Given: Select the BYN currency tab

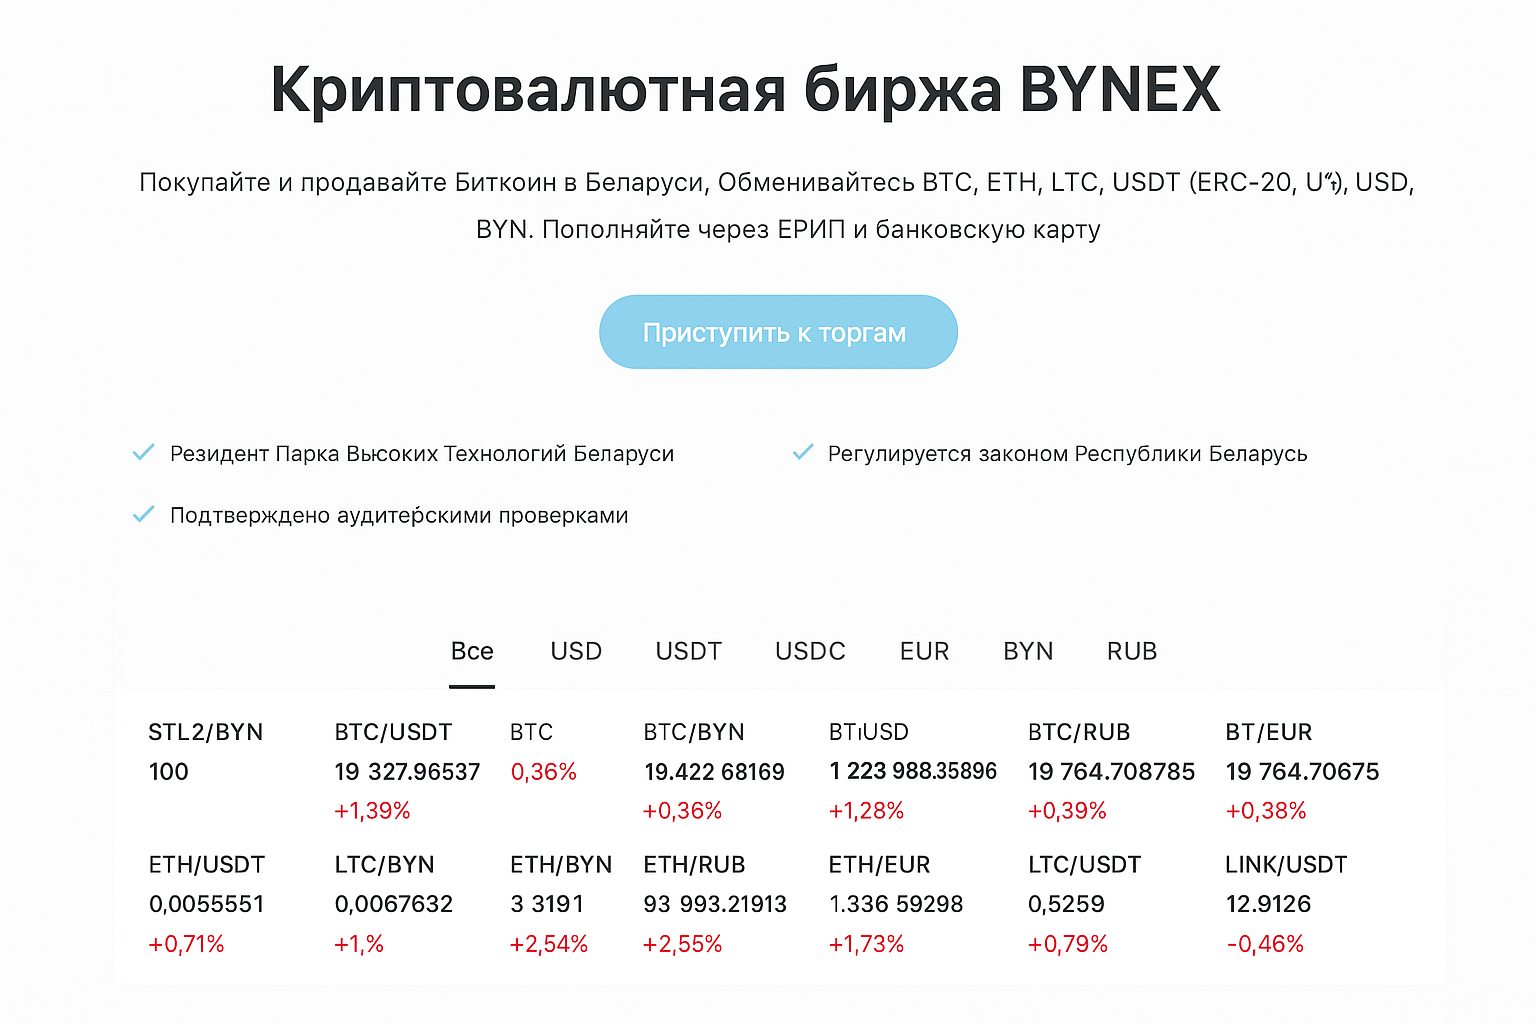Looking at the screenshot, I should pyautogui.click(x=1027, y=651).
